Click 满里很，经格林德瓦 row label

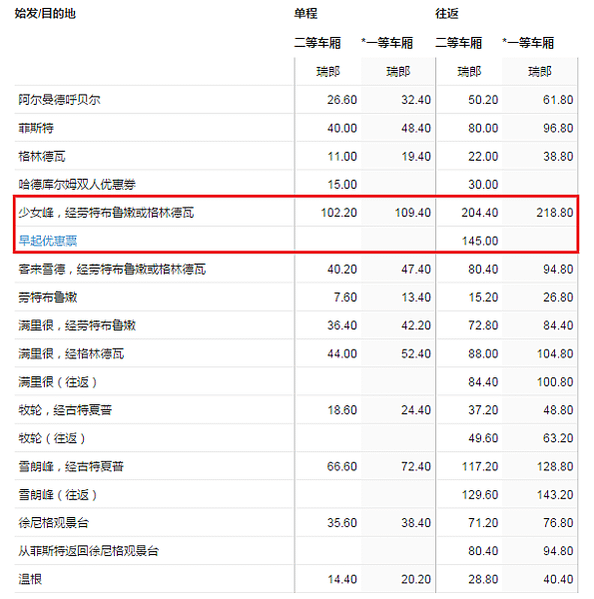71,354
